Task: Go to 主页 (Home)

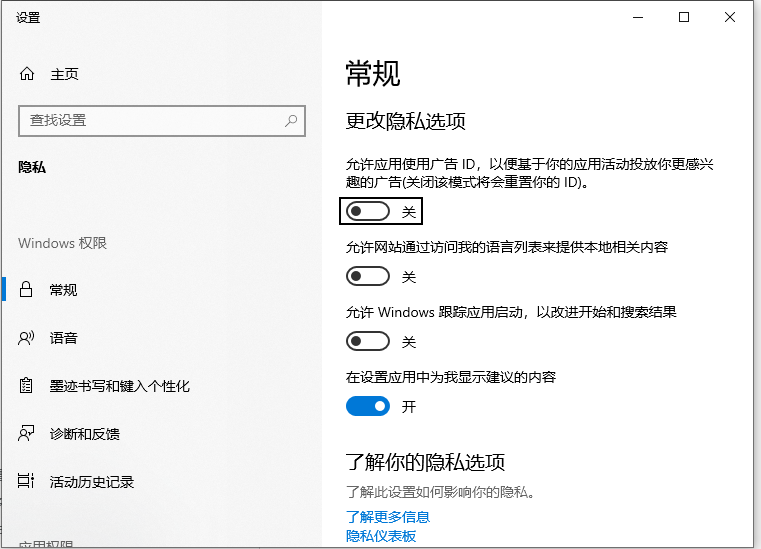Action: [x=64, y=74]
